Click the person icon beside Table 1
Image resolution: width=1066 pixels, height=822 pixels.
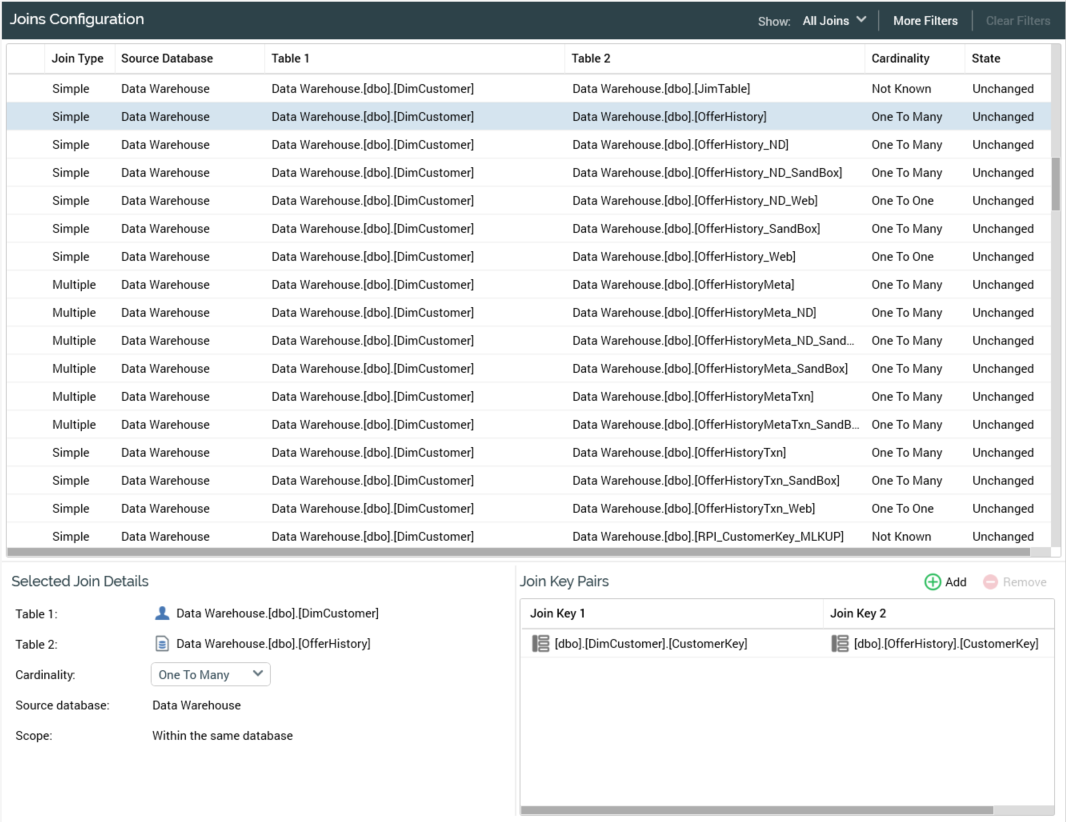coord(162,613)
